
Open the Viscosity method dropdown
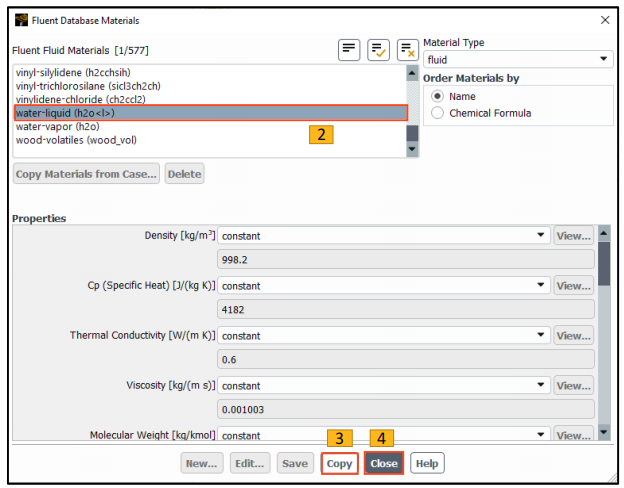coord(383,385)
